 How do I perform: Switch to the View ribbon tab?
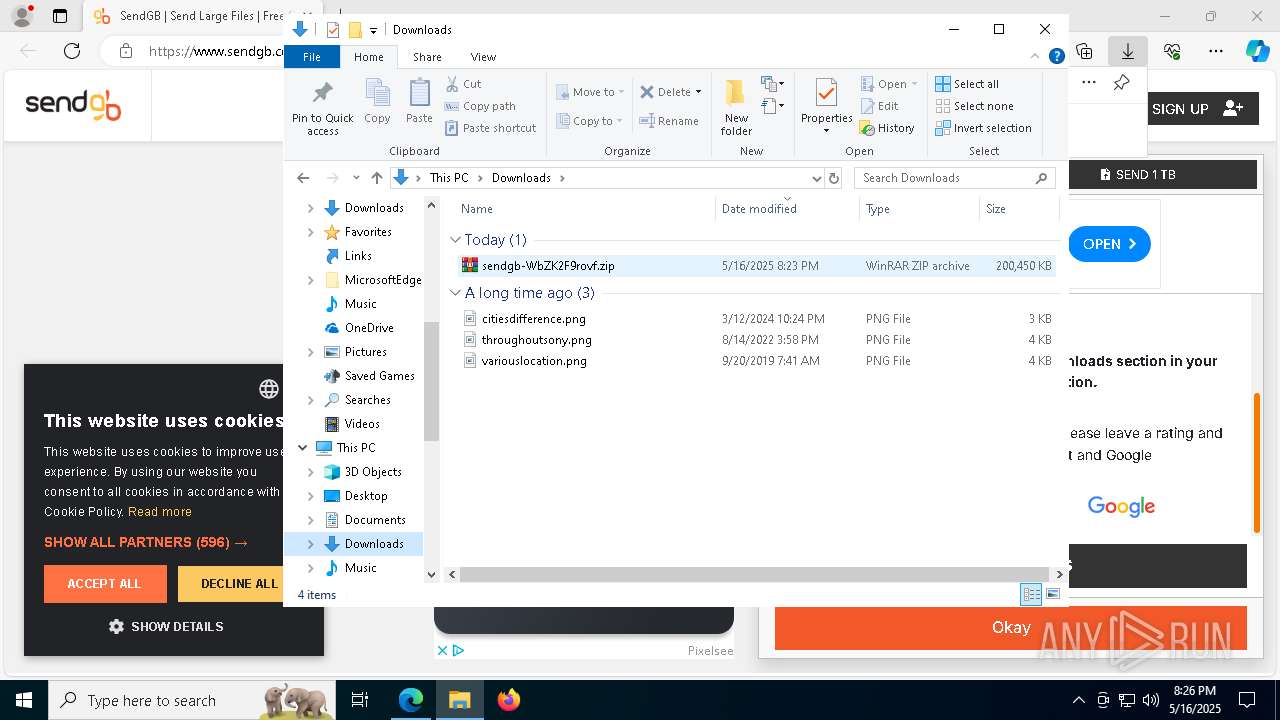[483, 57]
